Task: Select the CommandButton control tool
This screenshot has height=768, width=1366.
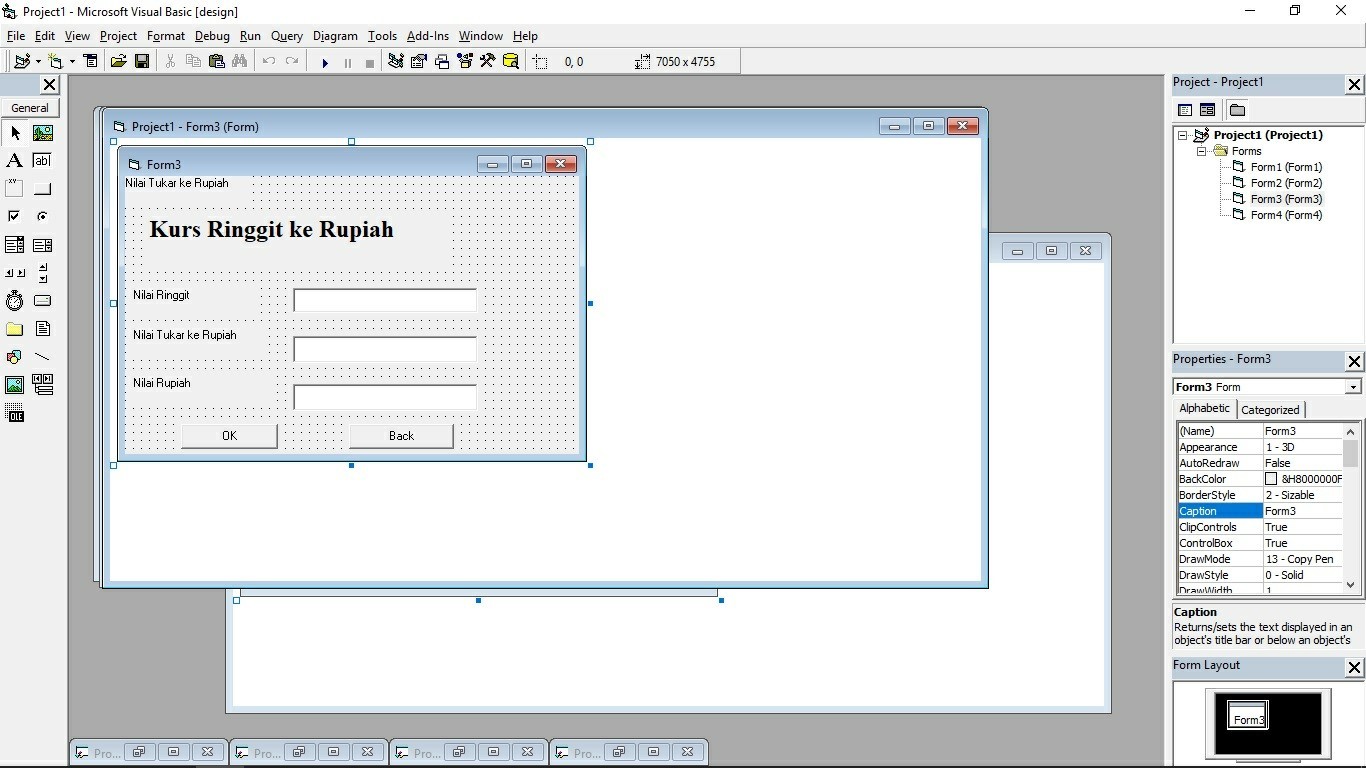Action: coord(42,188)
